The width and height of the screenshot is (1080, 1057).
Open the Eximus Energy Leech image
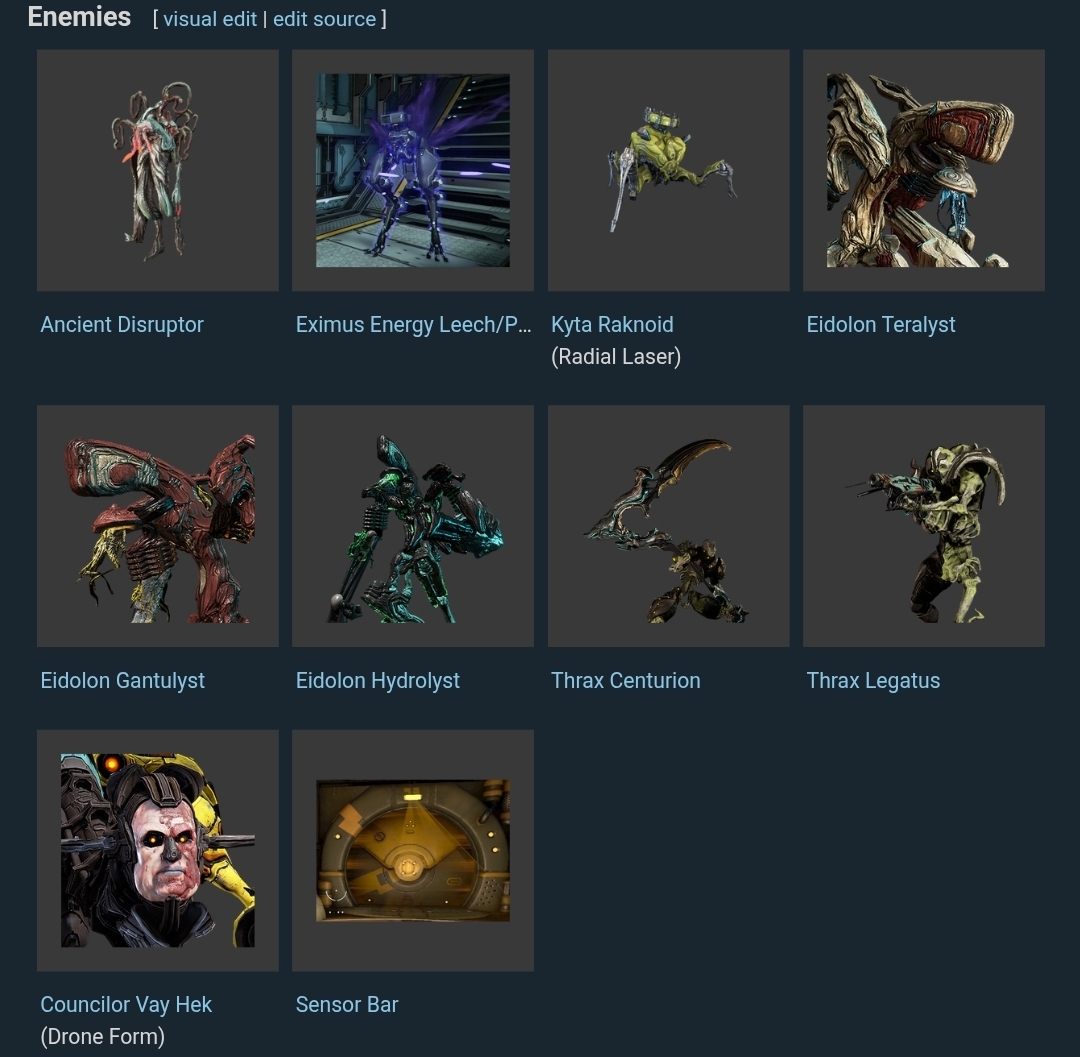413,170
